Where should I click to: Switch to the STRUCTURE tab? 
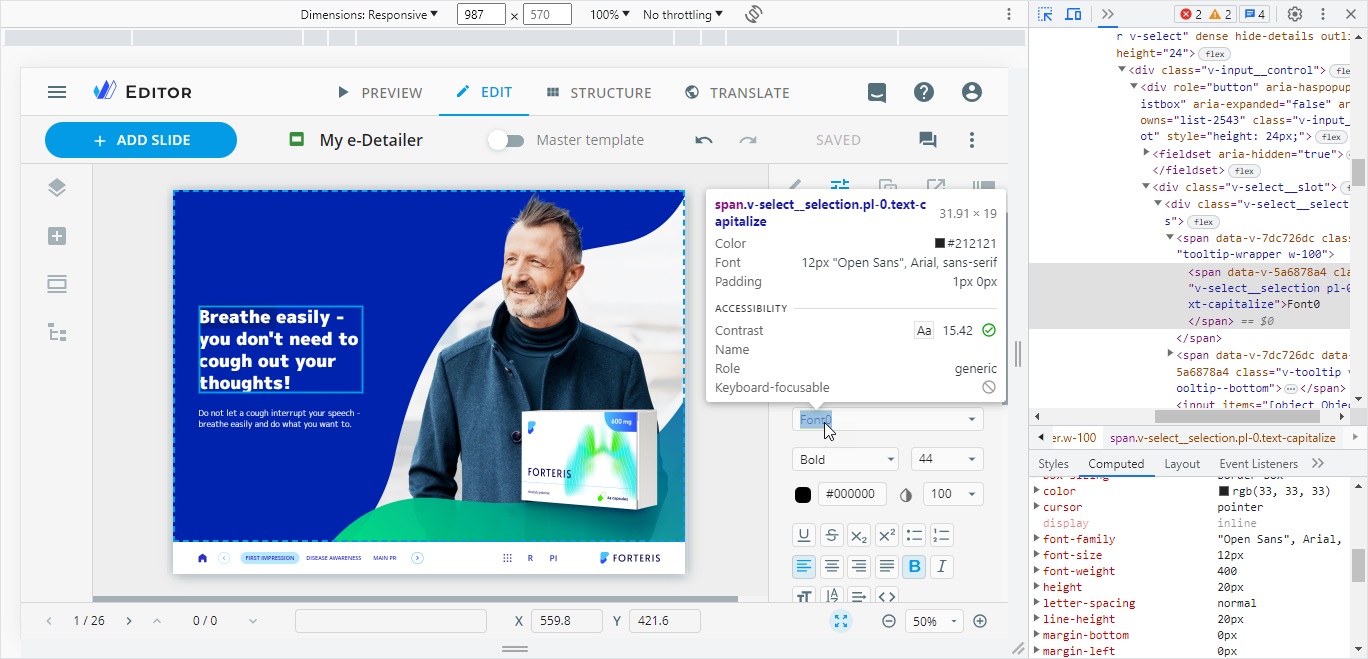point(600,92)
